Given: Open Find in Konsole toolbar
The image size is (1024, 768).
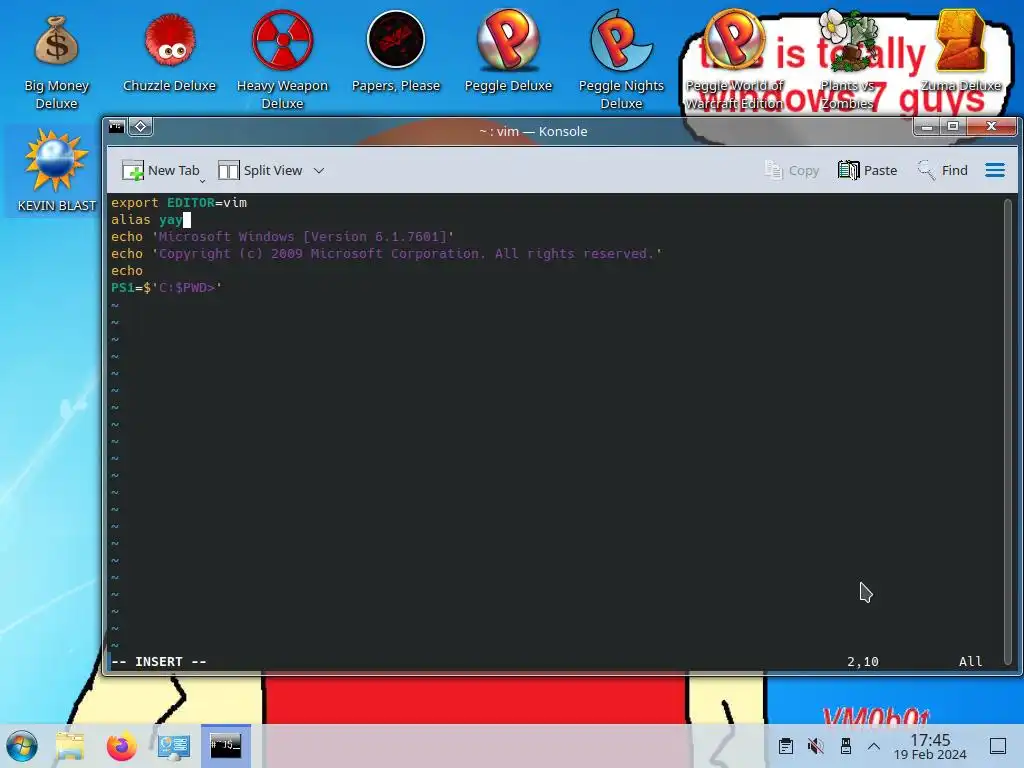Looking at the screenshot, I should (942, 170).
